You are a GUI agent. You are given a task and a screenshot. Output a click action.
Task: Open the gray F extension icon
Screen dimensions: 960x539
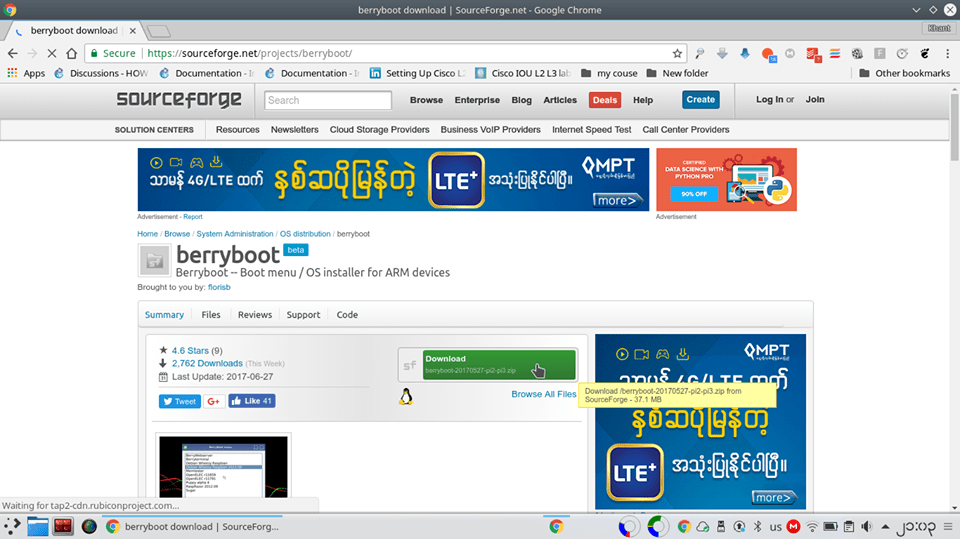[x=880, y=54]
